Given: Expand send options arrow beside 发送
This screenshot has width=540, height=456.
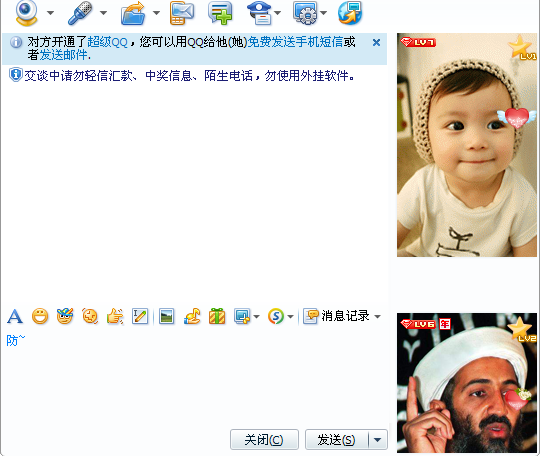Looking at the screenshot, I should pos(378,439).
